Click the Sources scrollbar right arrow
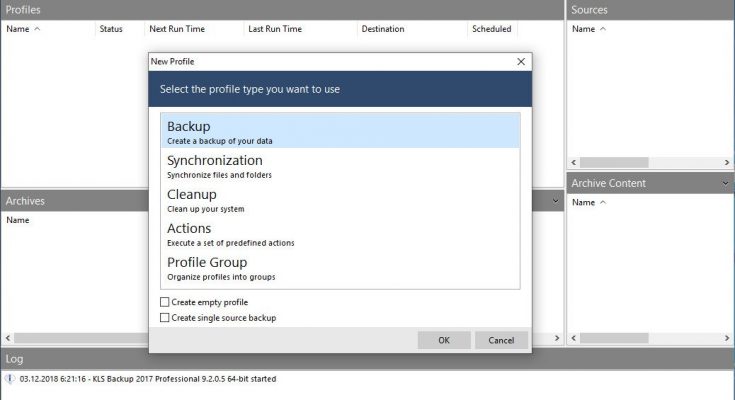The height and width of the screenshot is (400, 735). click(x=728, y=162)
